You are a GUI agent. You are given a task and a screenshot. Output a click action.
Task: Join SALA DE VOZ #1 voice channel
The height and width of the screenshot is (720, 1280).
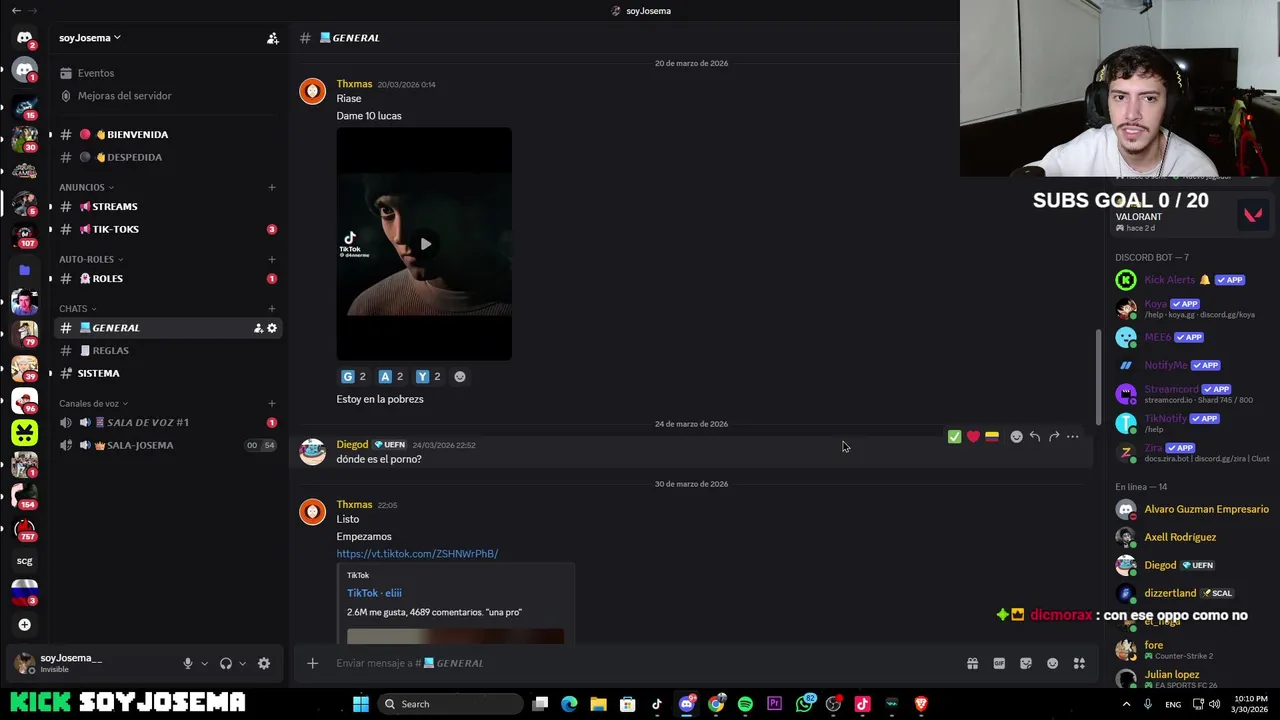pos(168,422)
